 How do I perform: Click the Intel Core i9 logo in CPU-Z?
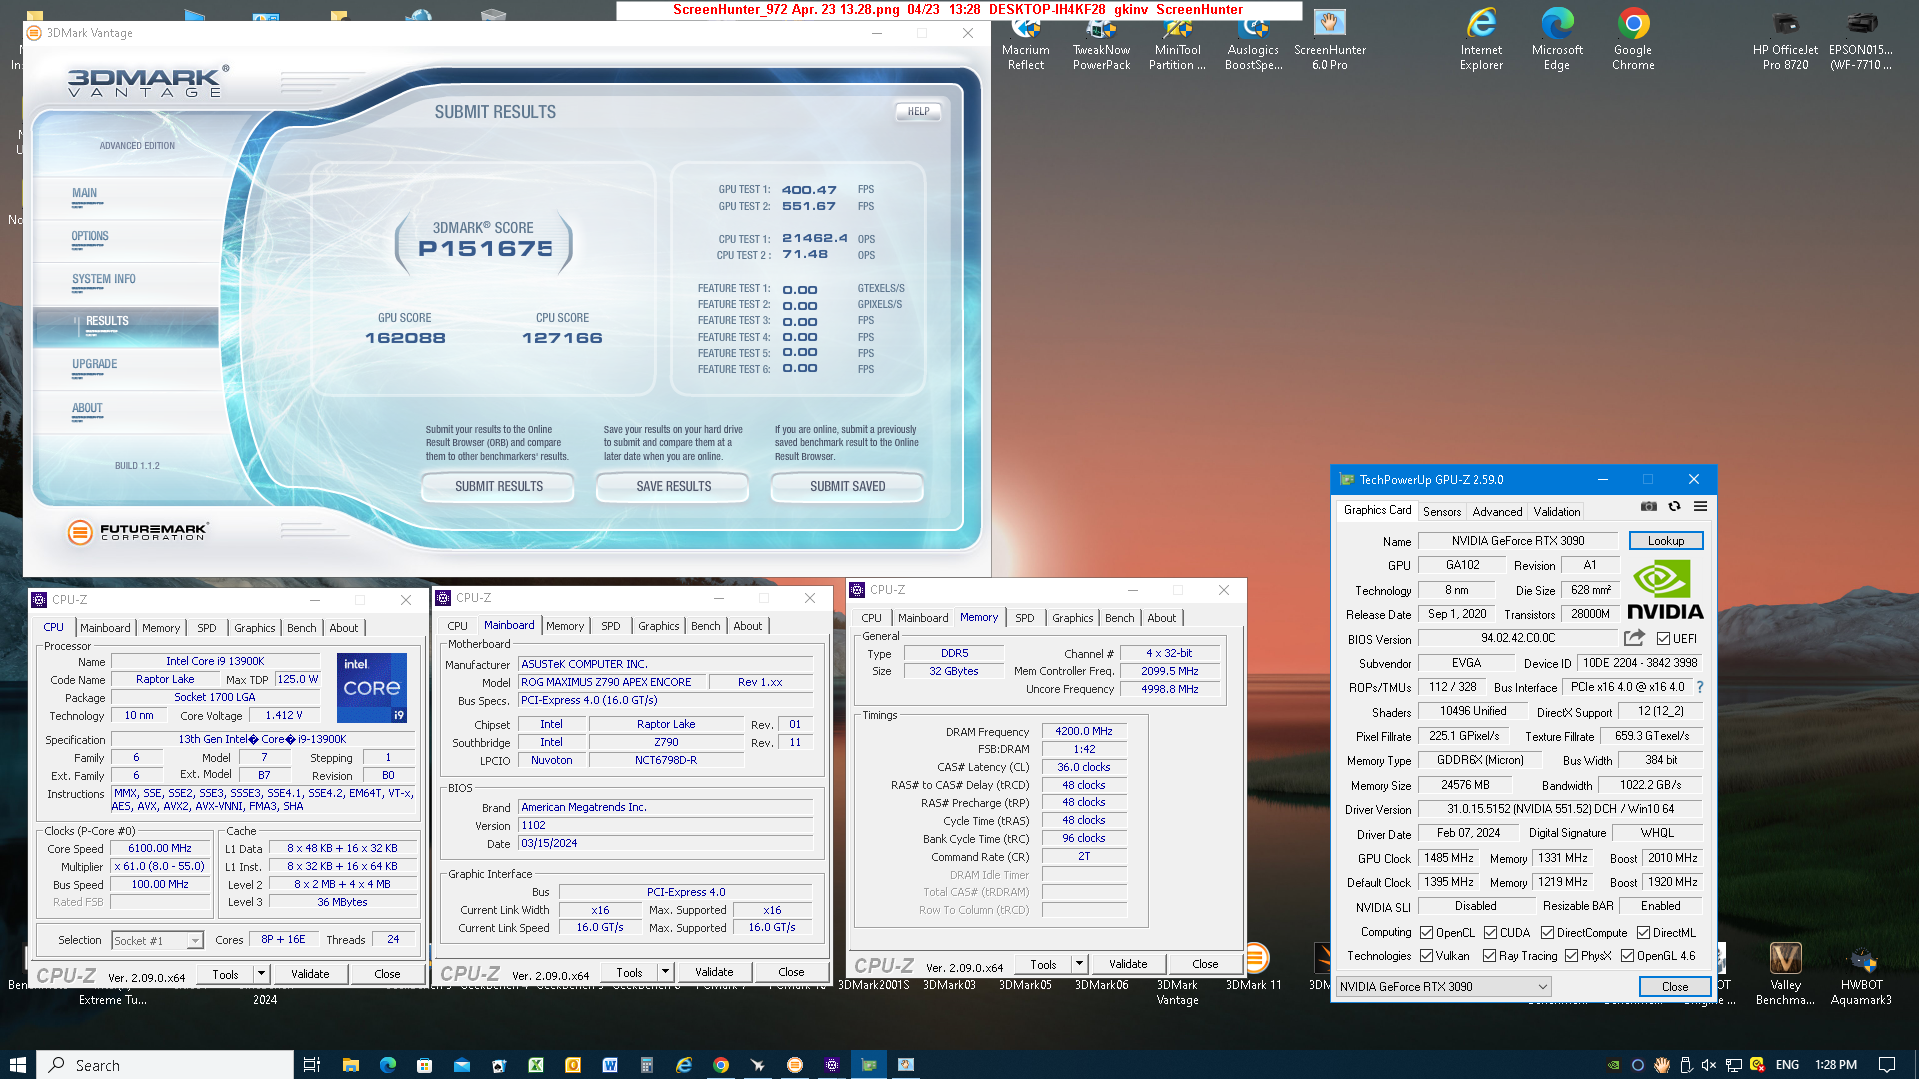pyautogui.click(x=372, y=688)
